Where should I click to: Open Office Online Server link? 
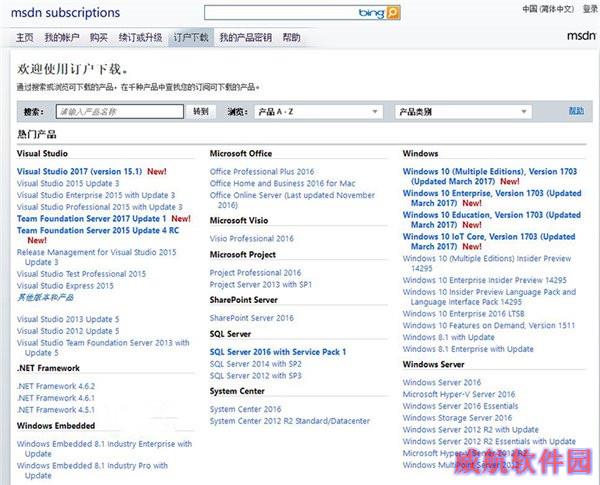pyautogui.click(x=292, y=200)
